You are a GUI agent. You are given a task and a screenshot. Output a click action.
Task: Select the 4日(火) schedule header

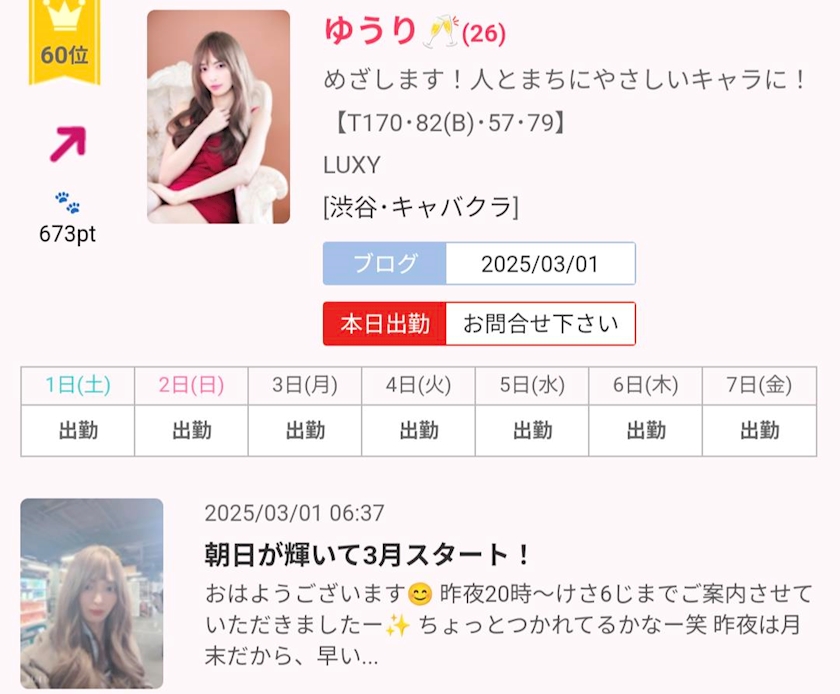coord(418,386)
